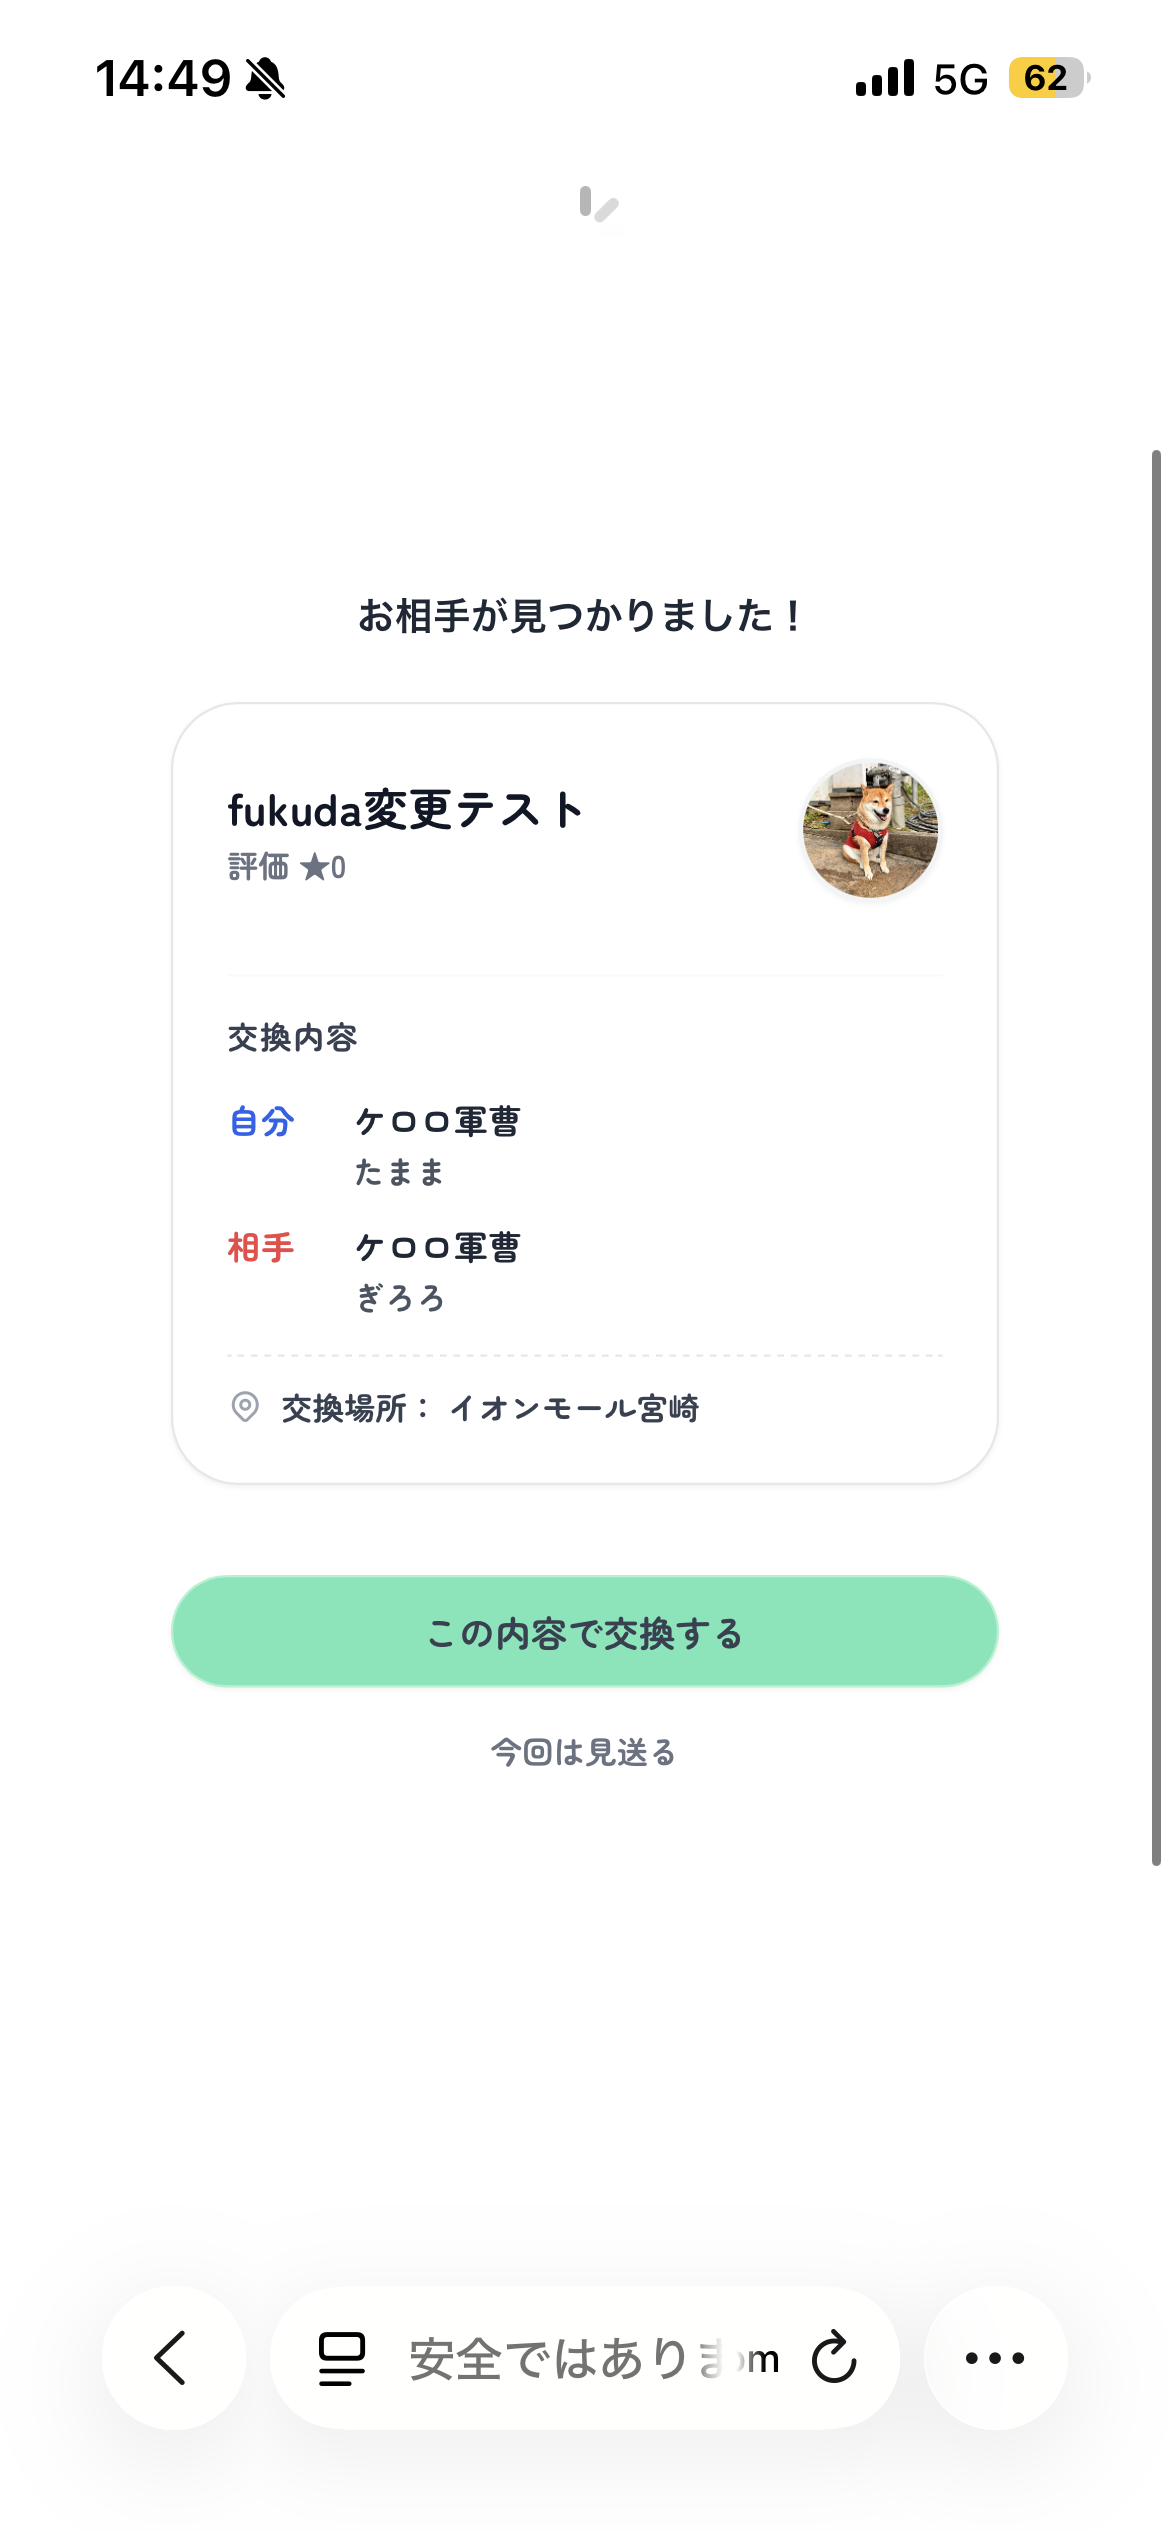Viewport: 1170px width, 2532px height.
Task: Click the fukuda変更テスト user name
Action: tap(404, 810)
